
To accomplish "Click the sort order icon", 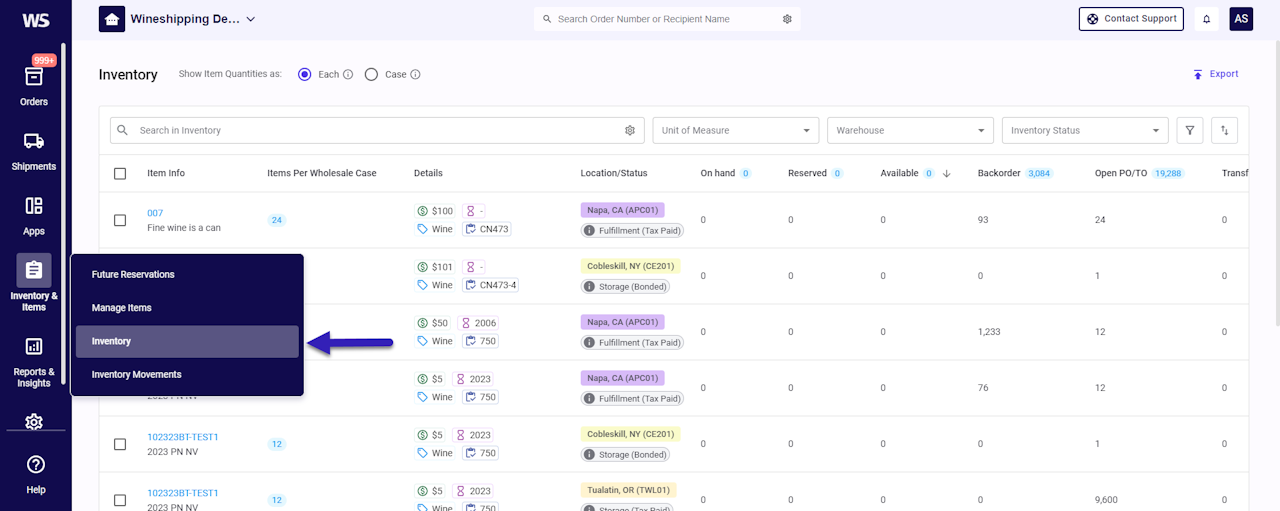I will (1224, 130).
